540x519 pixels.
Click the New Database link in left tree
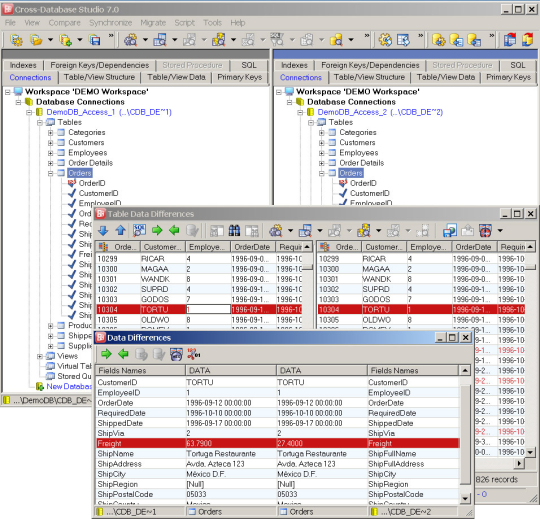(x=69, y=386)
